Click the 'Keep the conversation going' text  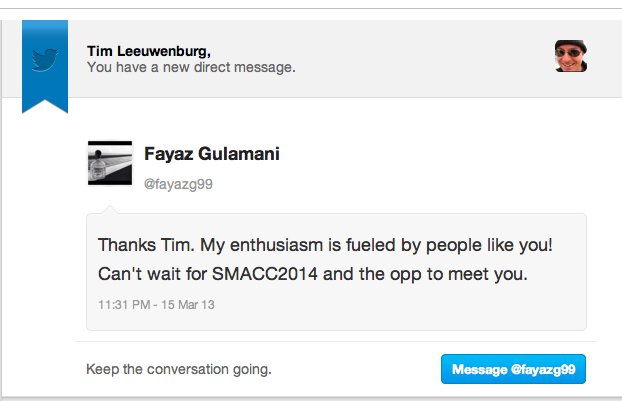pyautogui.click(x=179, y=369)
